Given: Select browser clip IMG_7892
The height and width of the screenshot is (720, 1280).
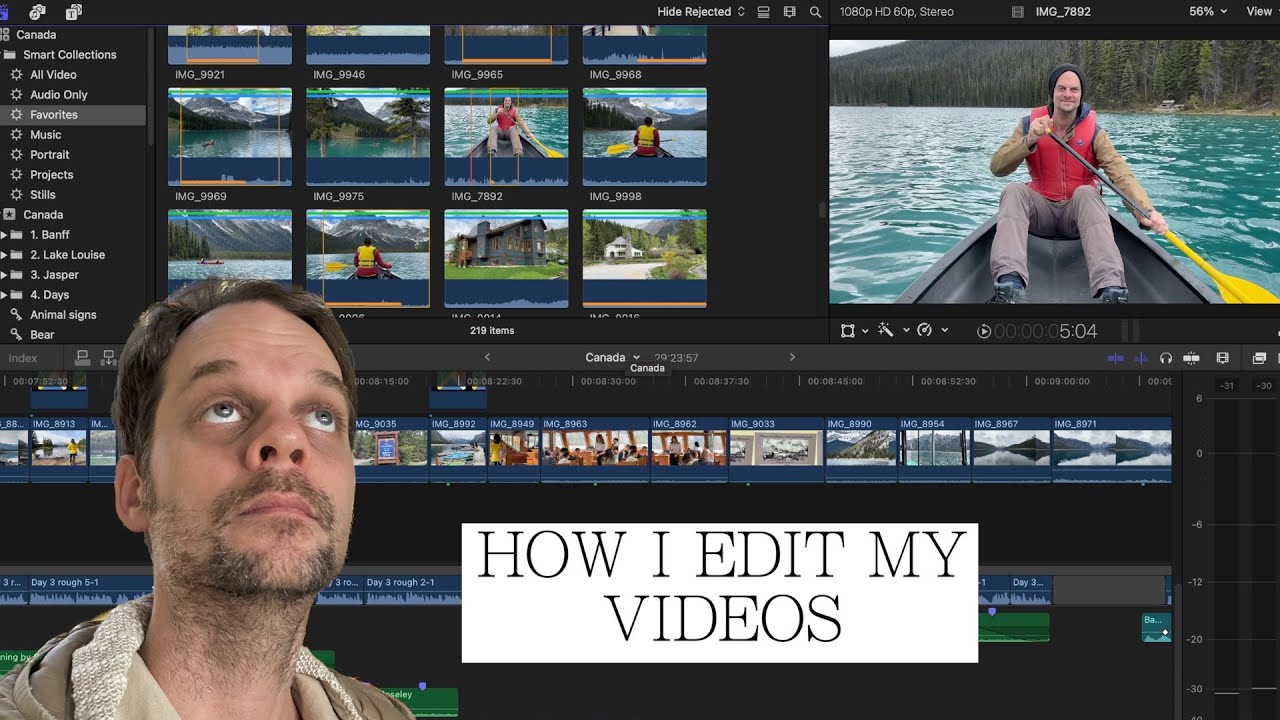Looking at the screenshot, I should click(x=506, y=137).
